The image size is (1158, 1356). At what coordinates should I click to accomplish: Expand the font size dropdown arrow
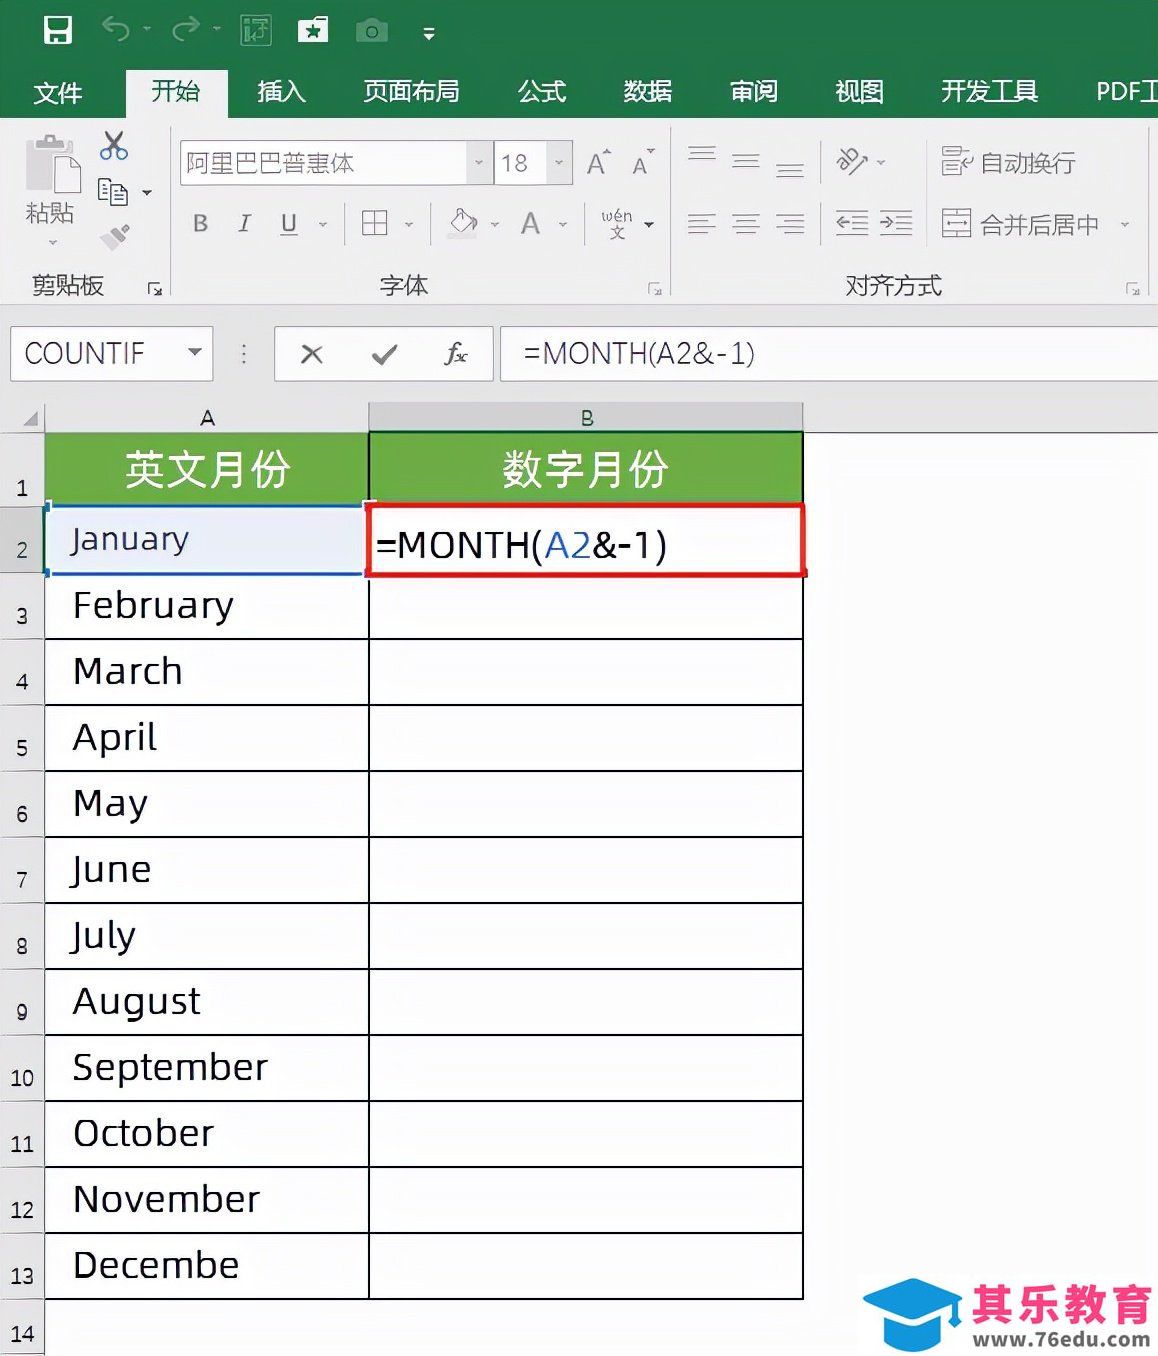coord(559,163)
